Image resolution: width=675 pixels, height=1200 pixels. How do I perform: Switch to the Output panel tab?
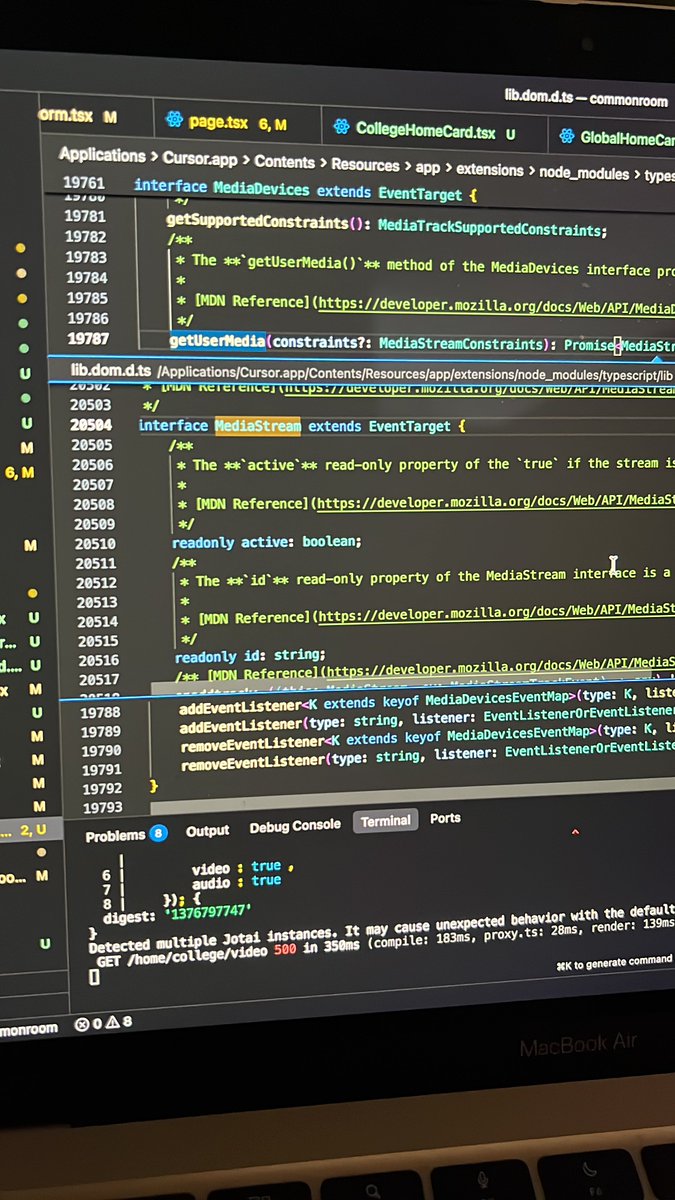pyautogui.click(x=207, y=830)
